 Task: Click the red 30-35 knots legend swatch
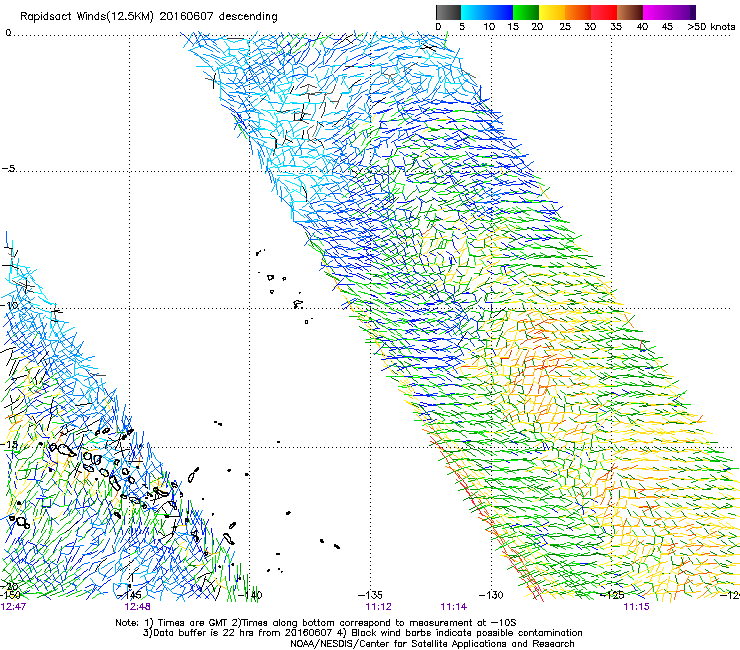coord(604,12)
